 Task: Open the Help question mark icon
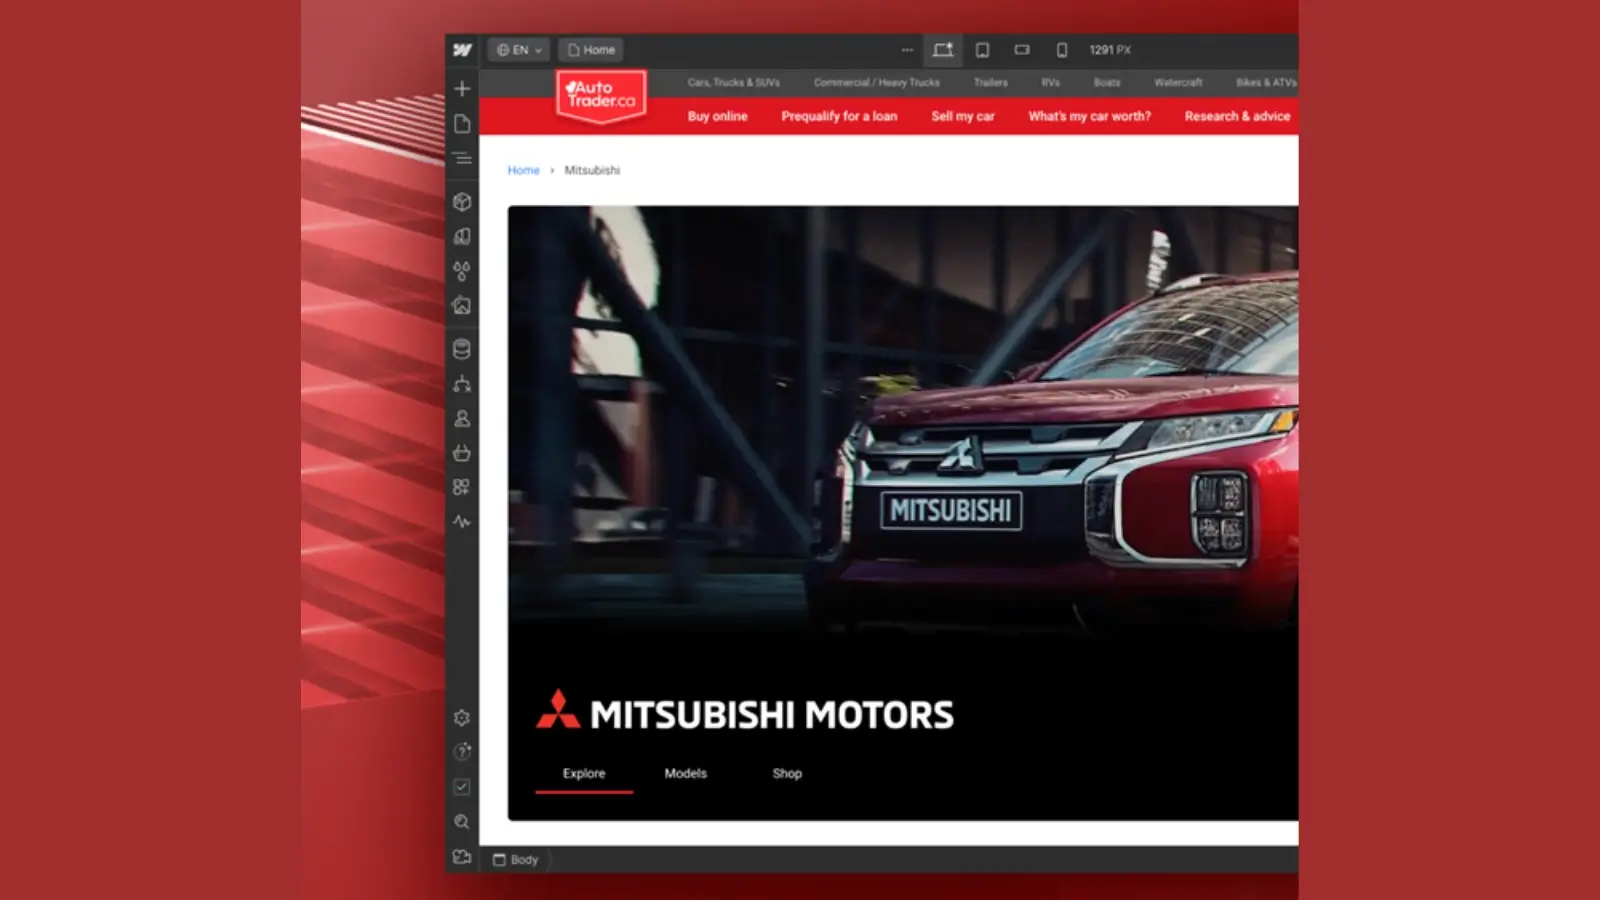point(462,752)
